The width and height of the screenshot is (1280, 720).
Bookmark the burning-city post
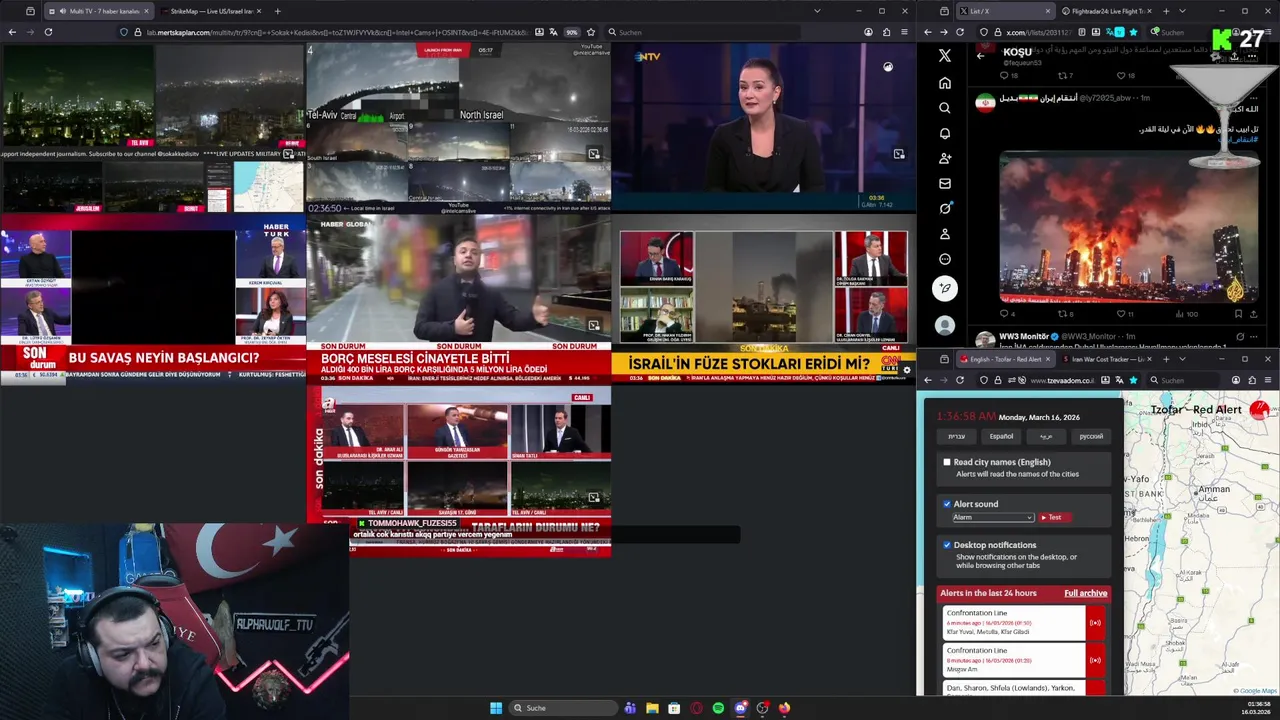pos(1240,314)
